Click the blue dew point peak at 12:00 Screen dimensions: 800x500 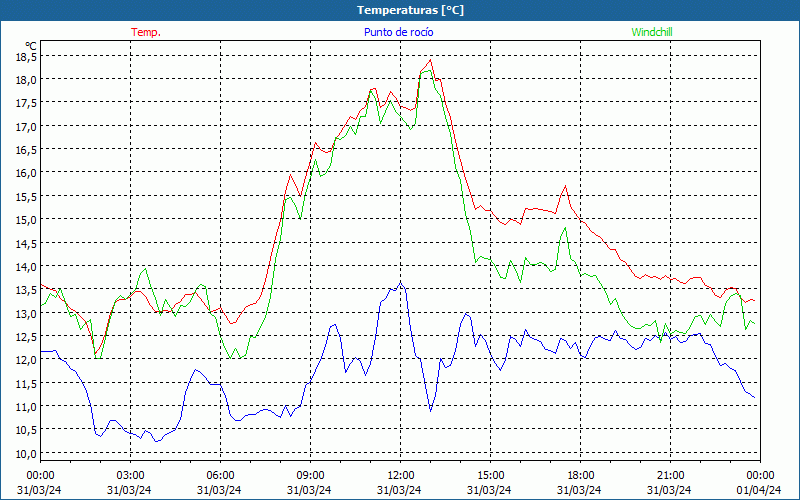tap(401, 282)
